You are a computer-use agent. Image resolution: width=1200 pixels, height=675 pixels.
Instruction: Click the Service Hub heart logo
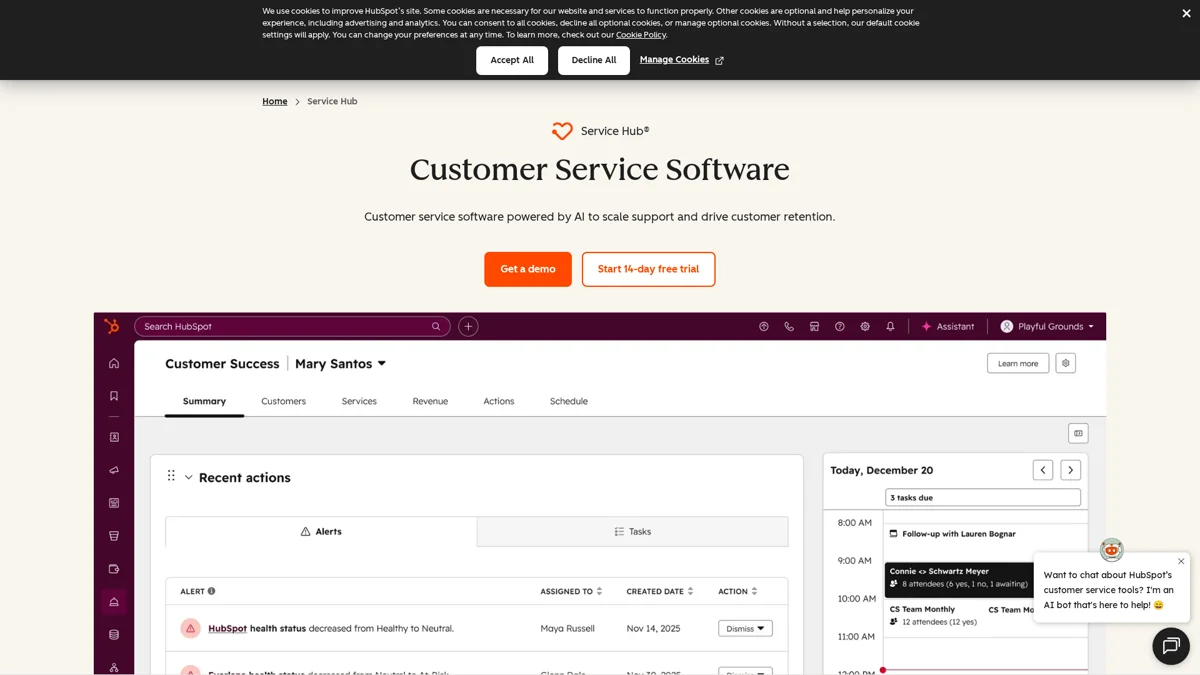(562, 131)
